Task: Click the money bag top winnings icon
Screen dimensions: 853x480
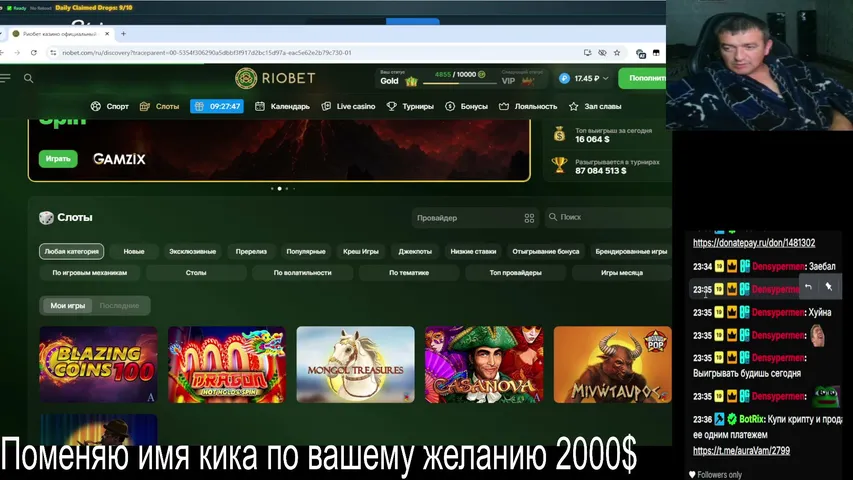Action: pos(559,134)
